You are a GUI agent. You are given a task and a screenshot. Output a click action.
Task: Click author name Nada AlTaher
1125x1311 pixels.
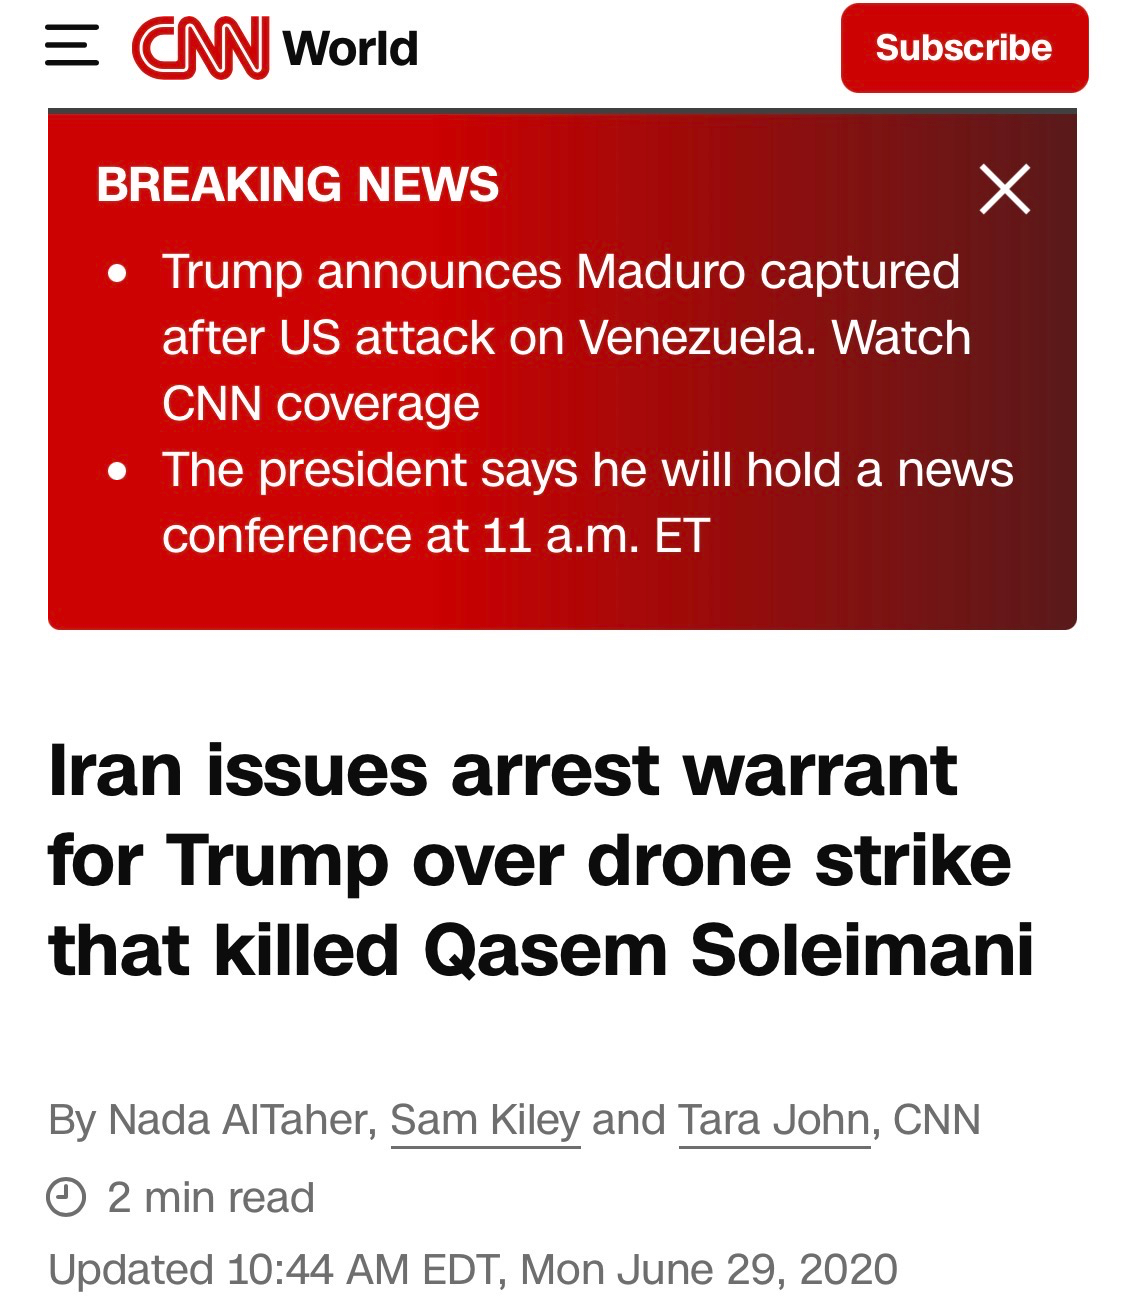pos(238,1120)
